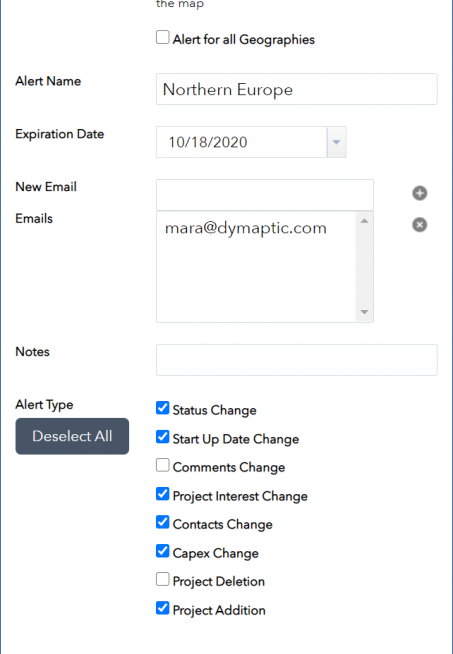Uncheck the Capex Change checkbox
The width and height of the screenshot is (453, 654).
click(x=163, y=551)
